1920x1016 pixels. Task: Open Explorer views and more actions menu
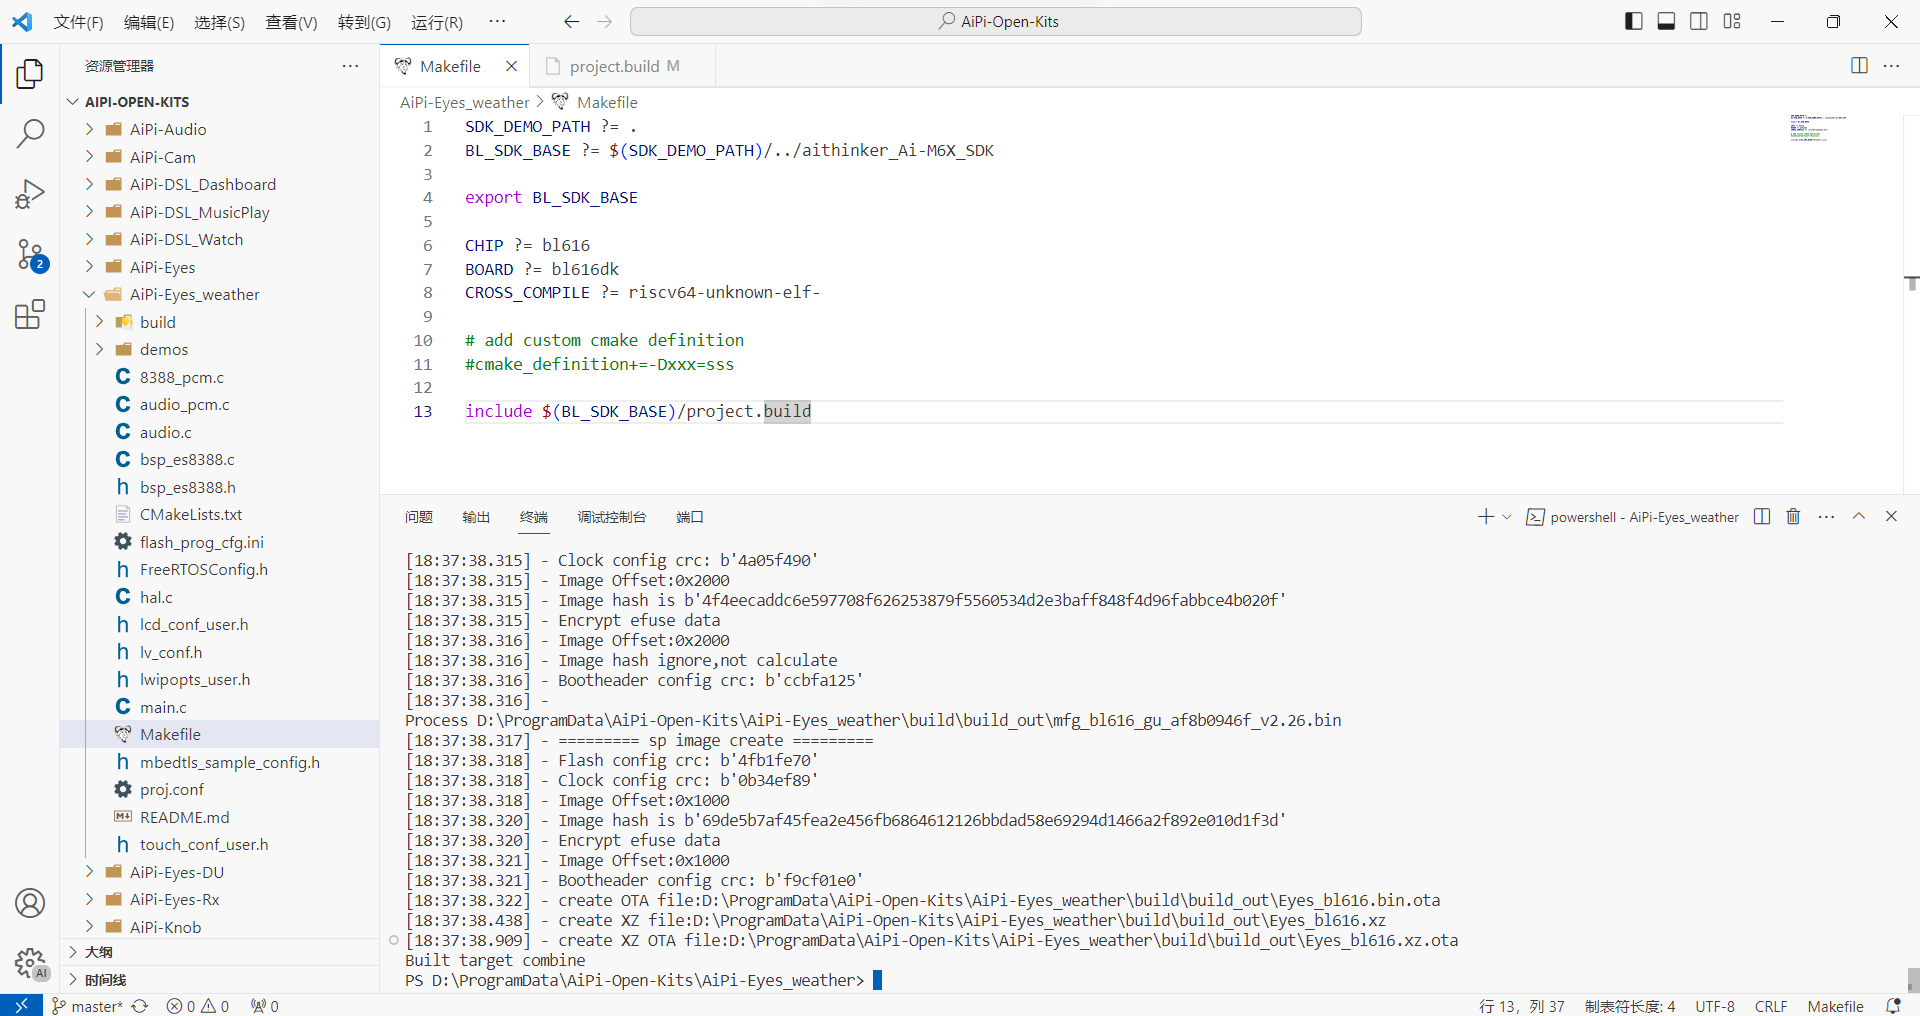[x=350, y=66]
